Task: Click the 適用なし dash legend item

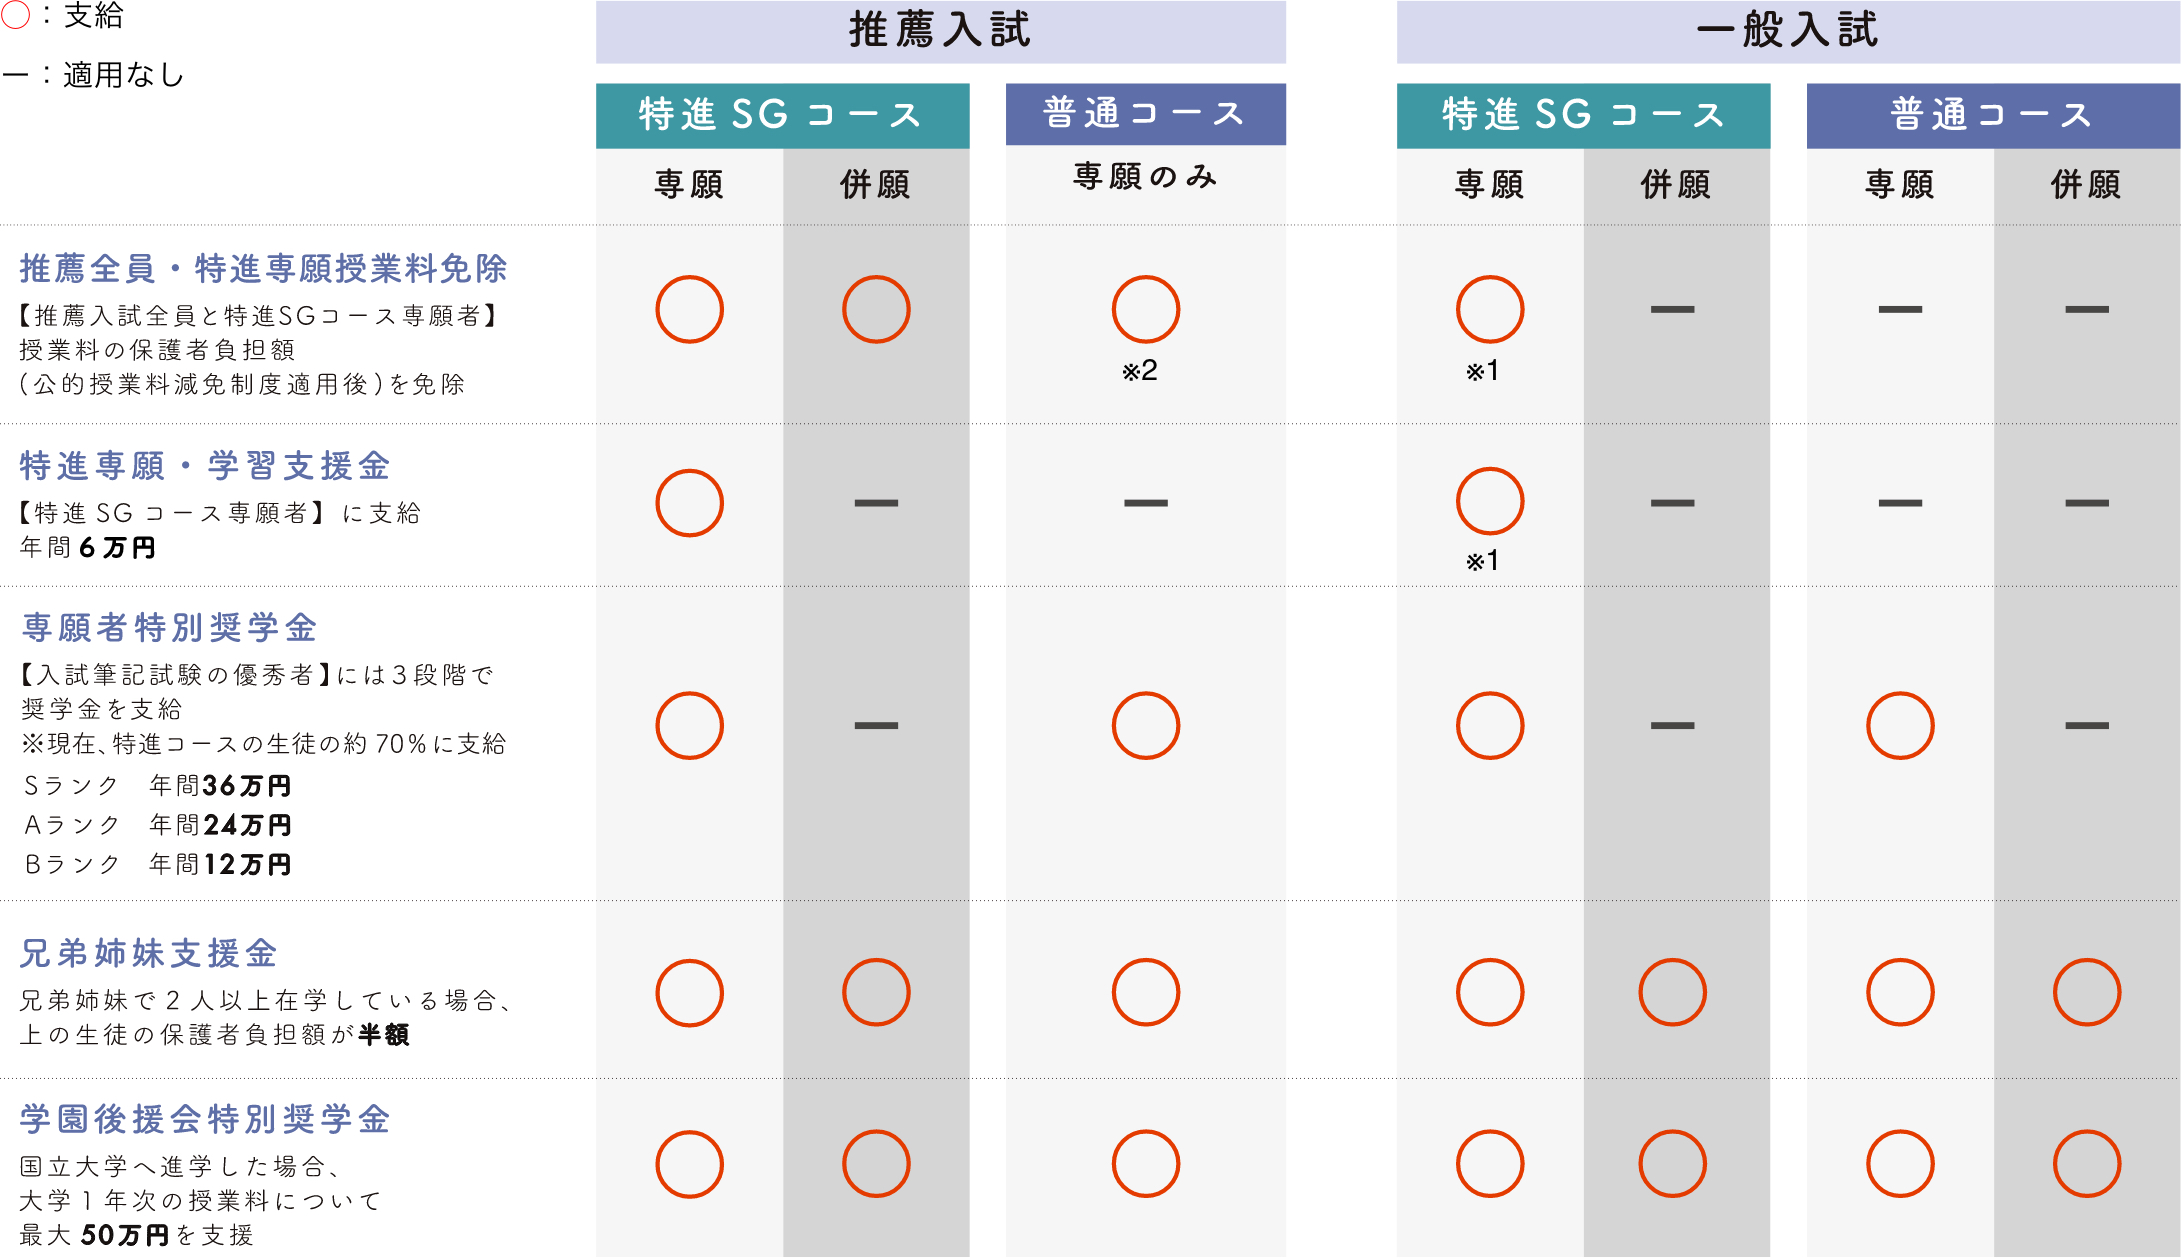Action: [x=94, y=75]
